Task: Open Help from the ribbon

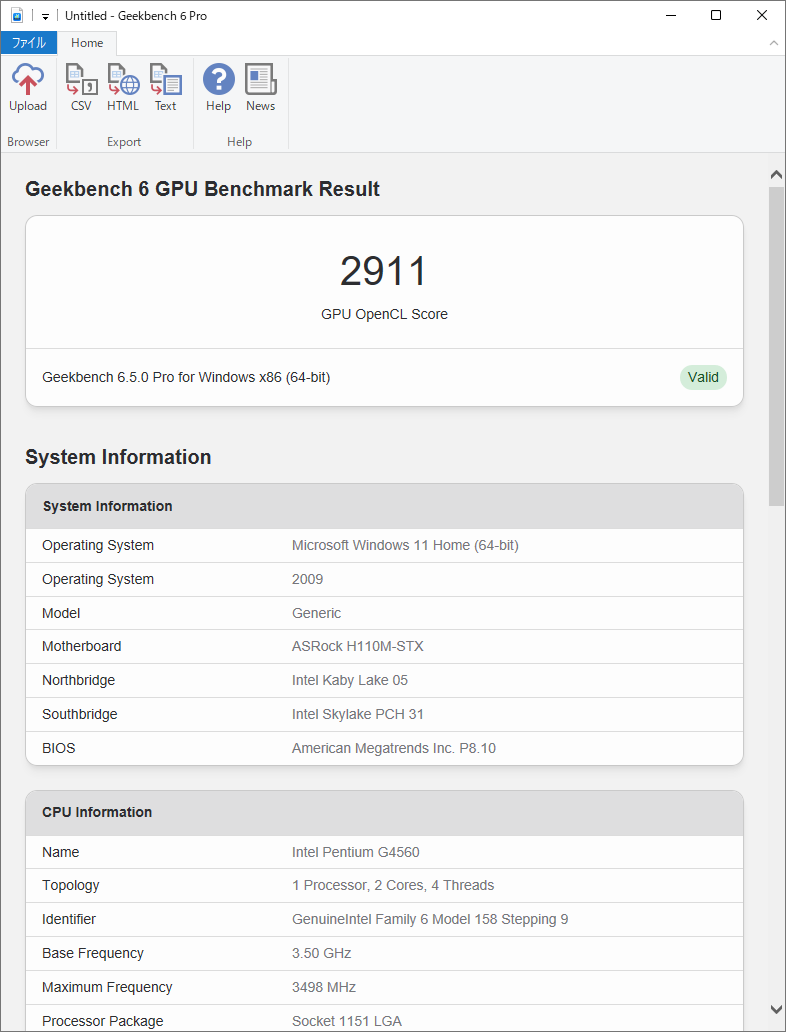Action: (x=218, y=80)
